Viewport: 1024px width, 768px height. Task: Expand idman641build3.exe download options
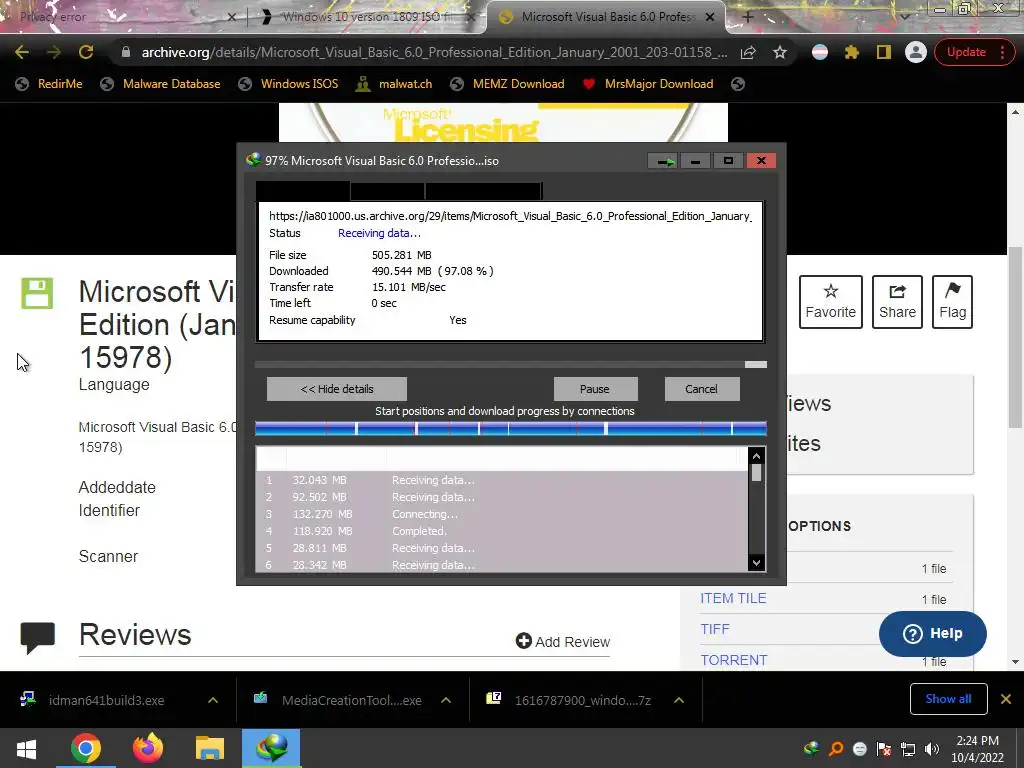pos(213,700)
